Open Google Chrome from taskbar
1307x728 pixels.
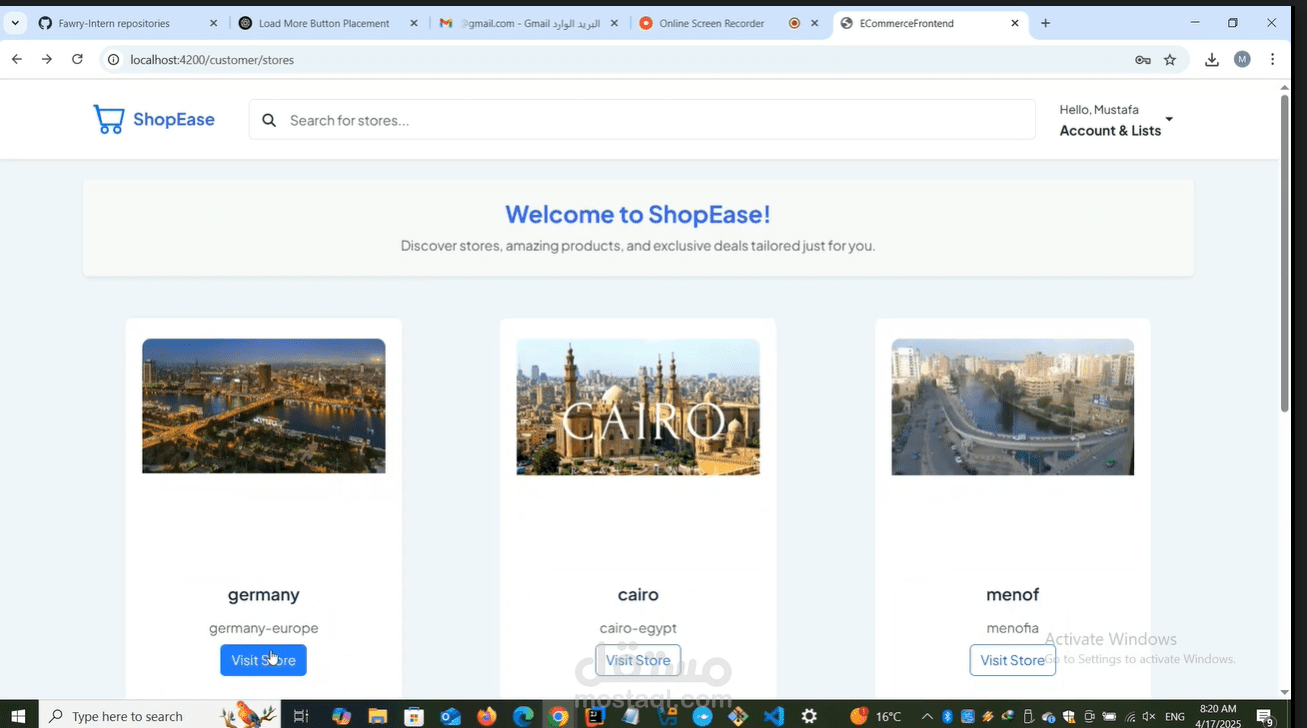[559, 716]
